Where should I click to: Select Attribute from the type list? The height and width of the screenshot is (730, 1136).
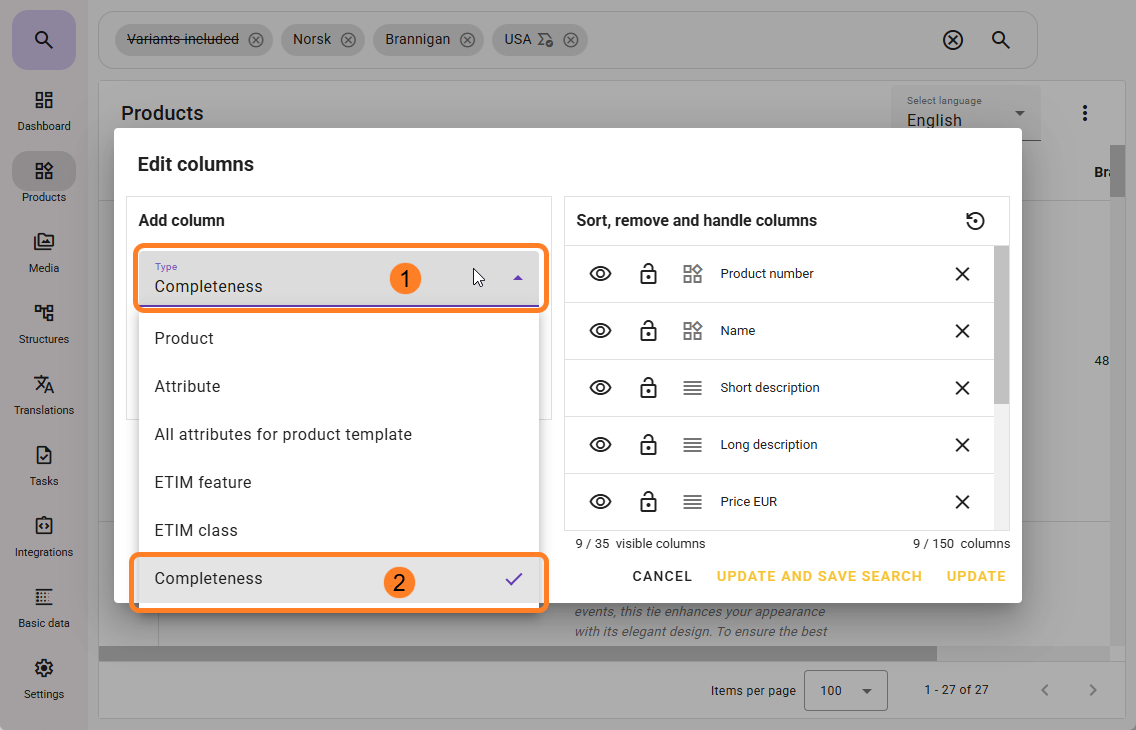187,386
